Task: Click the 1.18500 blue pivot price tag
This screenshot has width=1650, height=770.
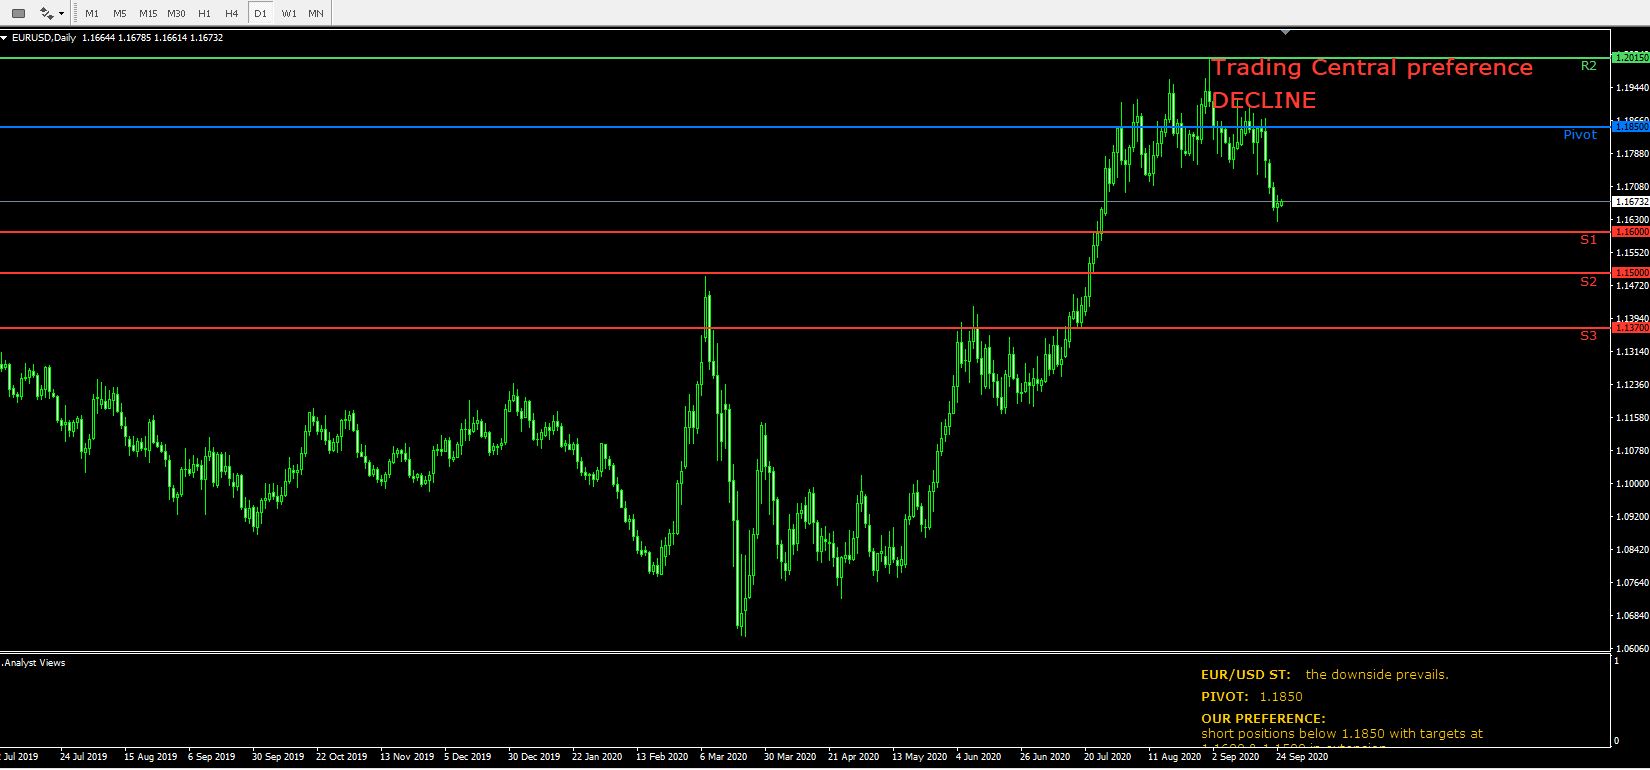Action: (1631, 127)
